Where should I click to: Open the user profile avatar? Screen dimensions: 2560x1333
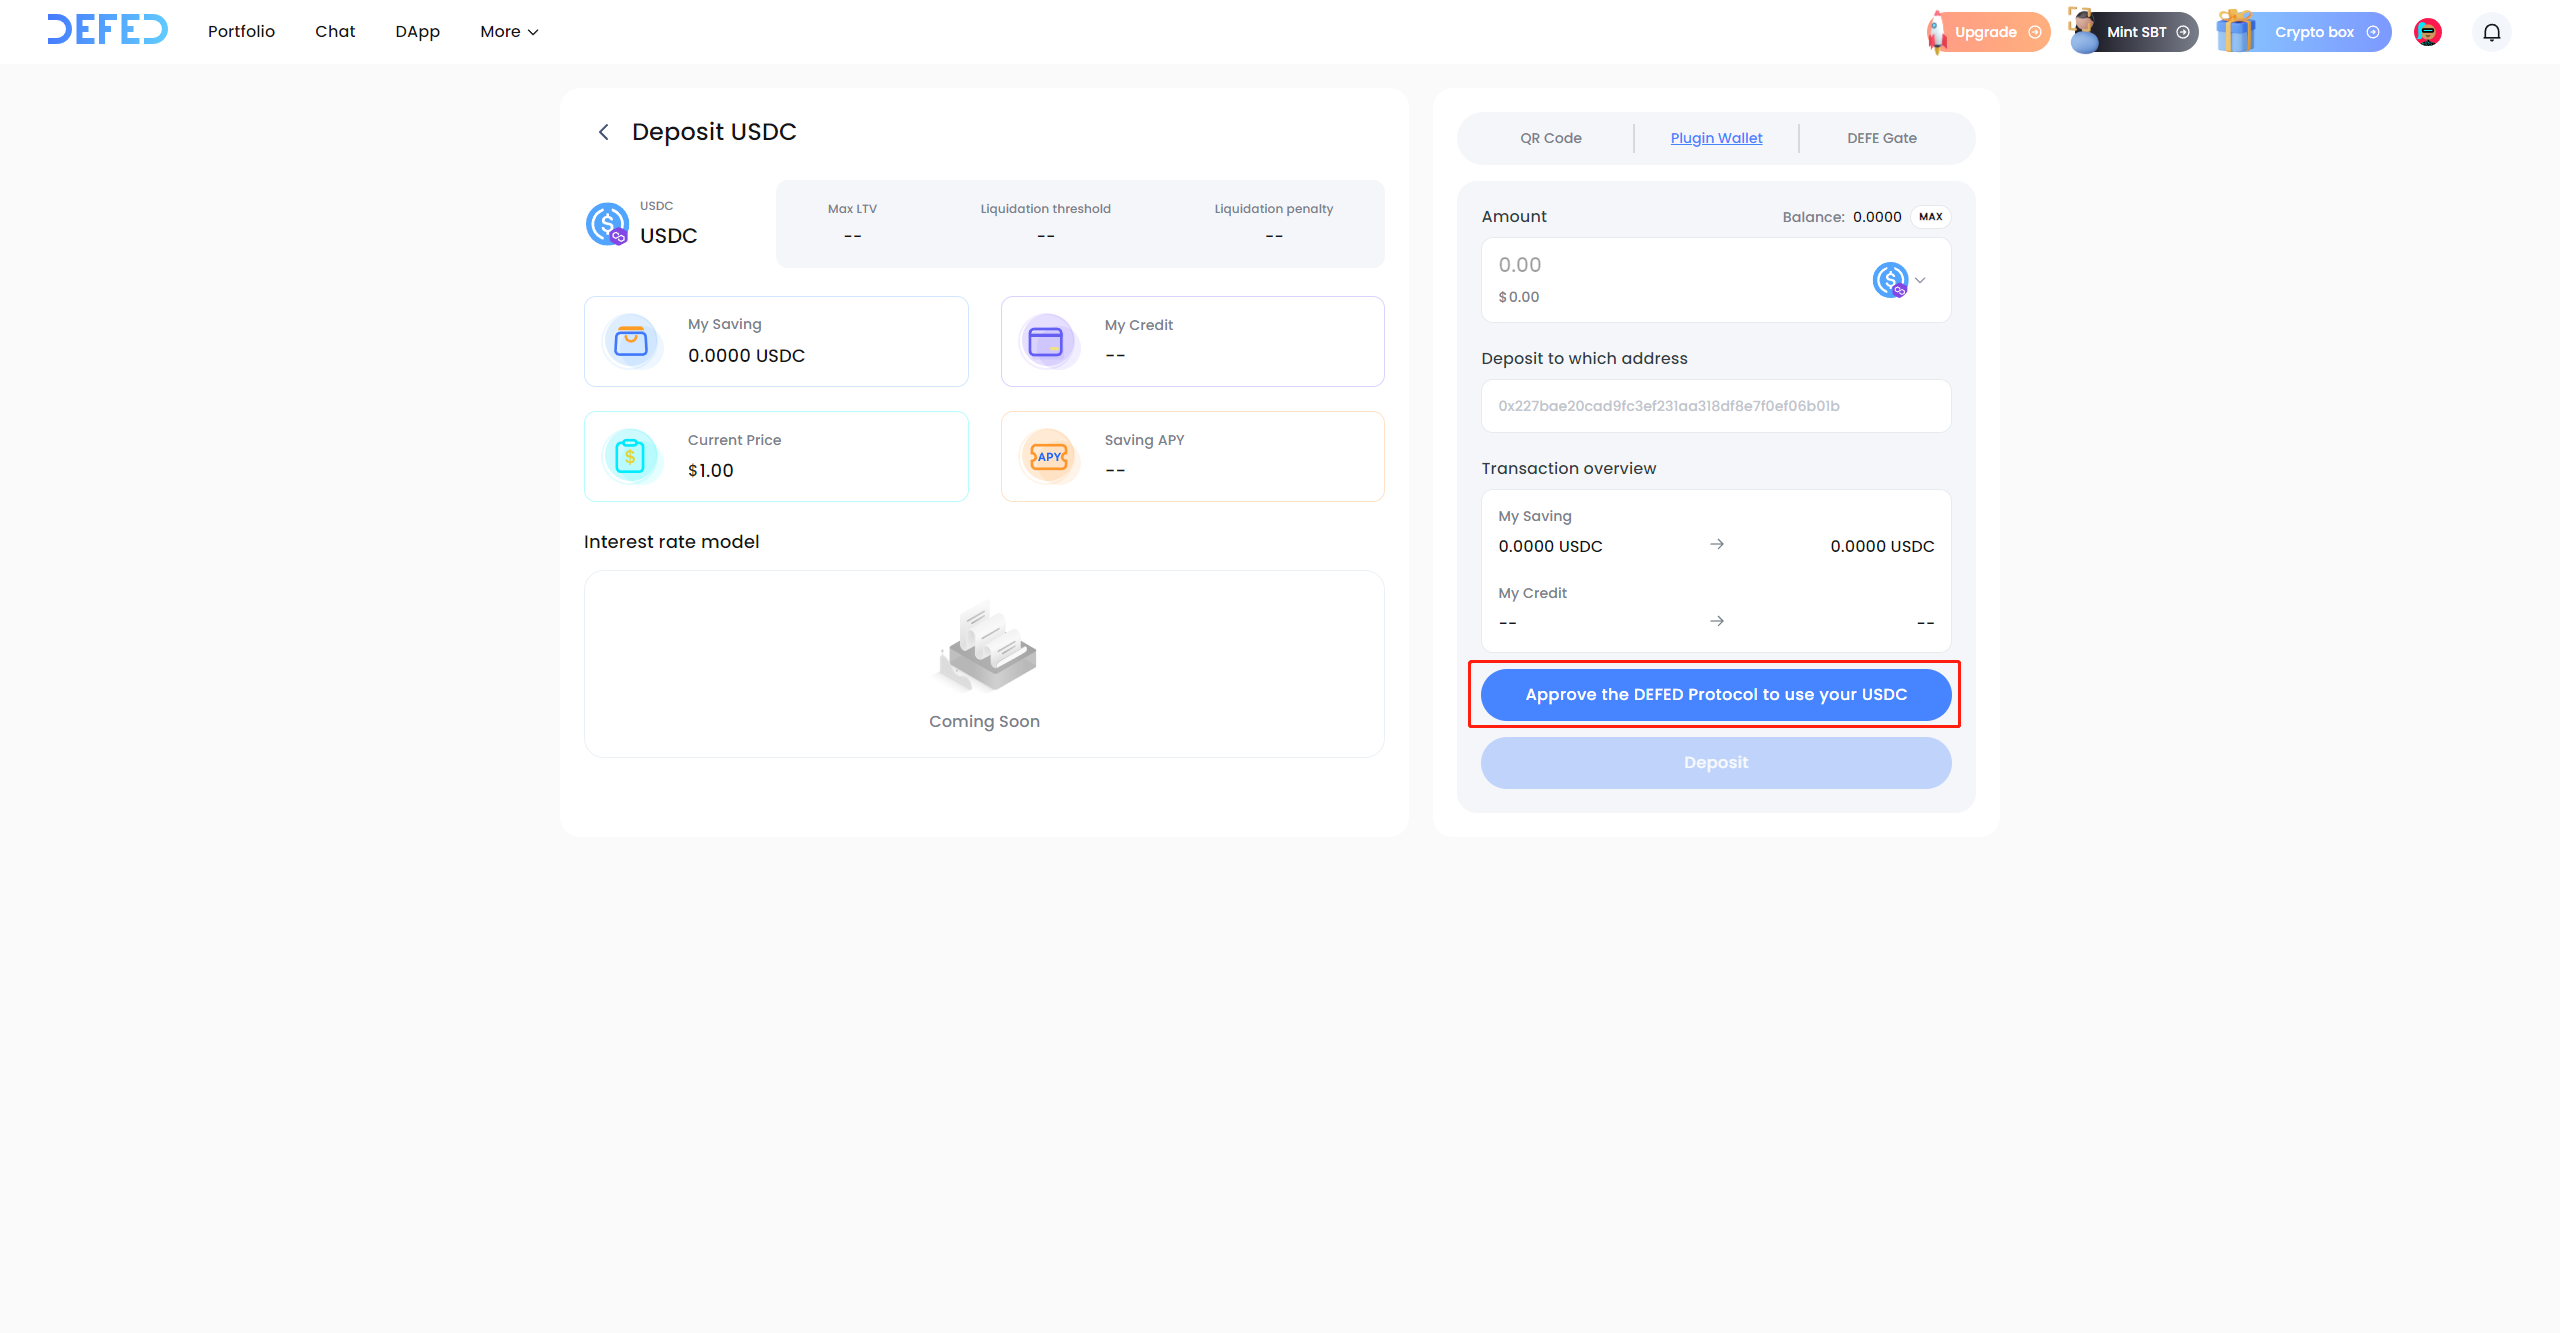pos(2427,32)
